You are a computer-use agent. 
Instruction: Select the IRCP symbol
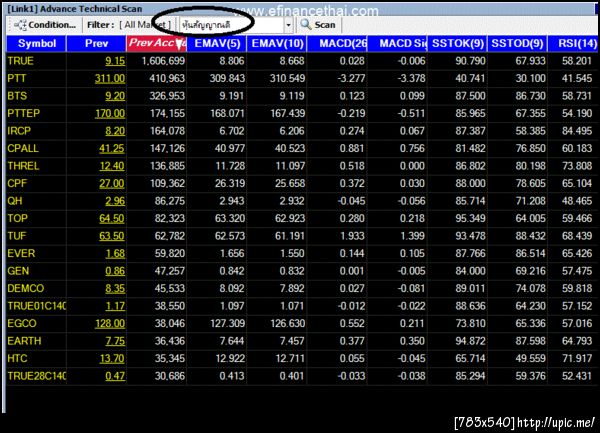tap(19, 131)
